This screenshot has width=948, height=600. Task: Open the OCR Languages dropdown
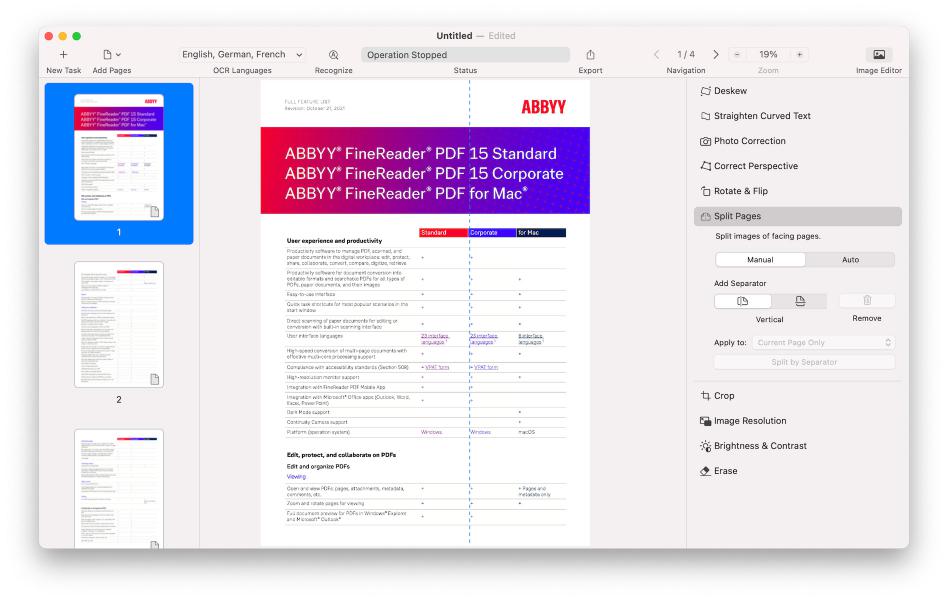click(x=242, y=54)
